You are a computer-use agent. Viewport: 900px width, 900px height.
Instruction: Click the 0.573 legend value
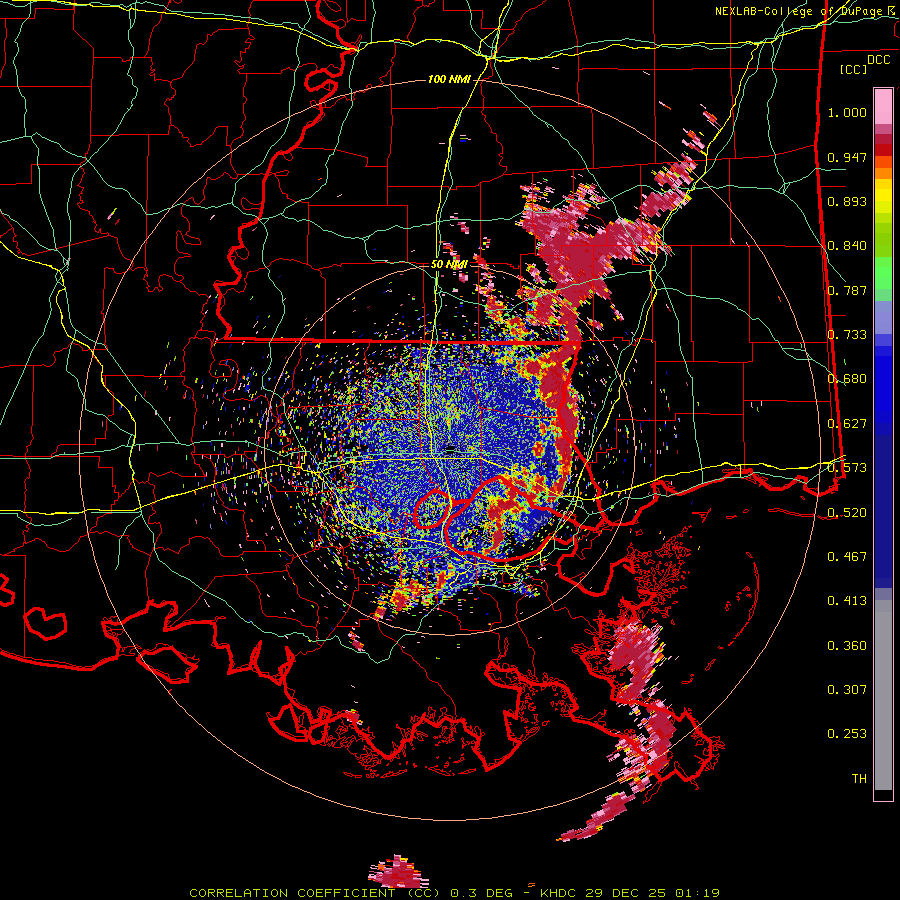[x=847, y=468]
